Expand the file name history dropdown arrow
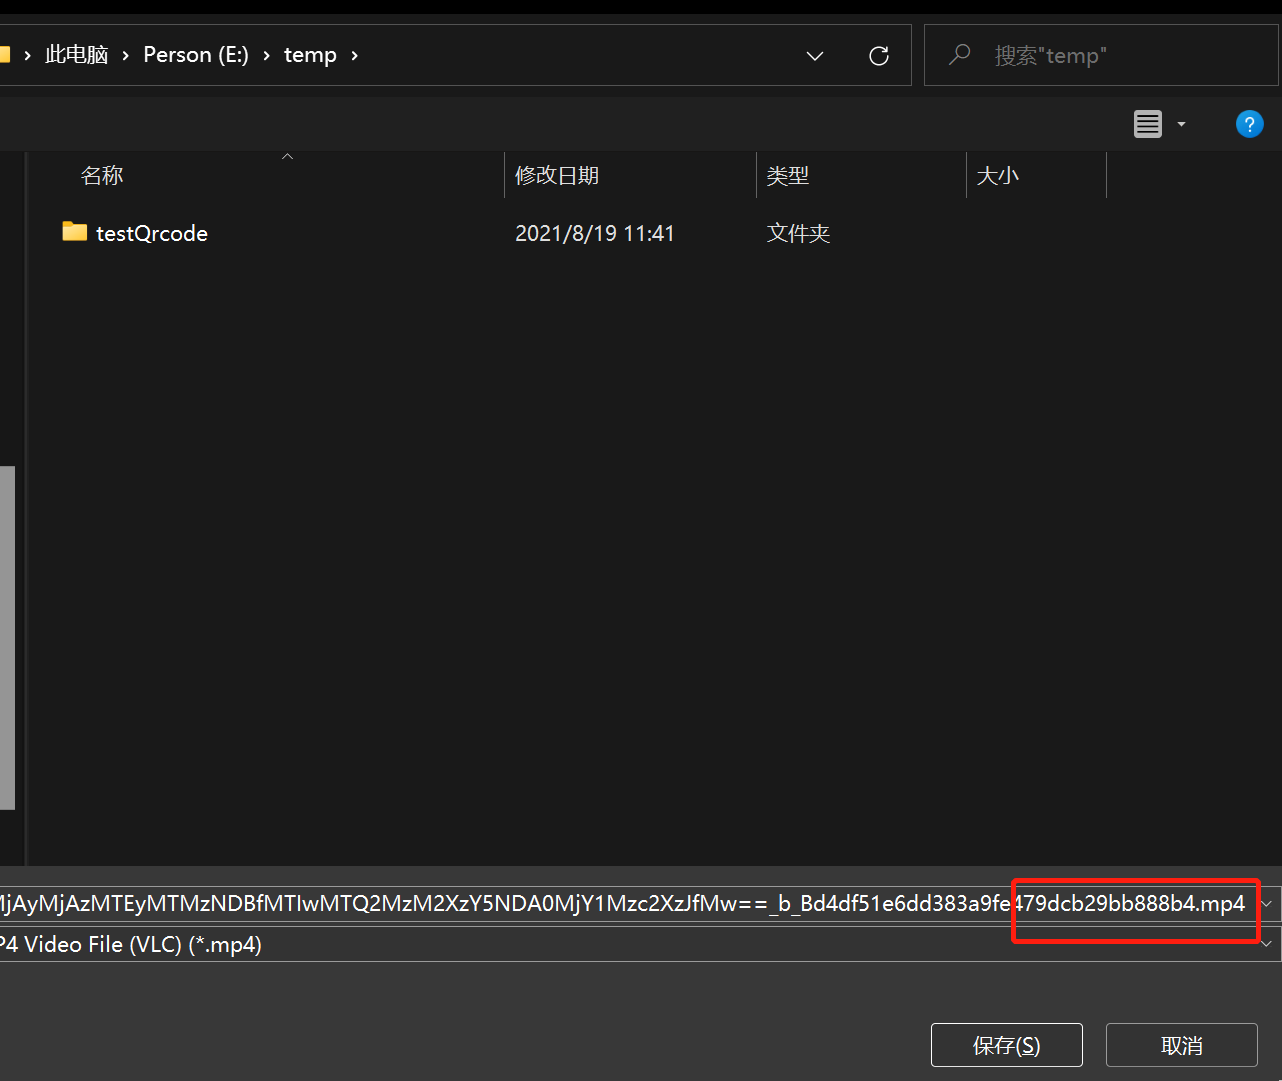This screenshot has height=1081, width=1282. pos(1267,904)
